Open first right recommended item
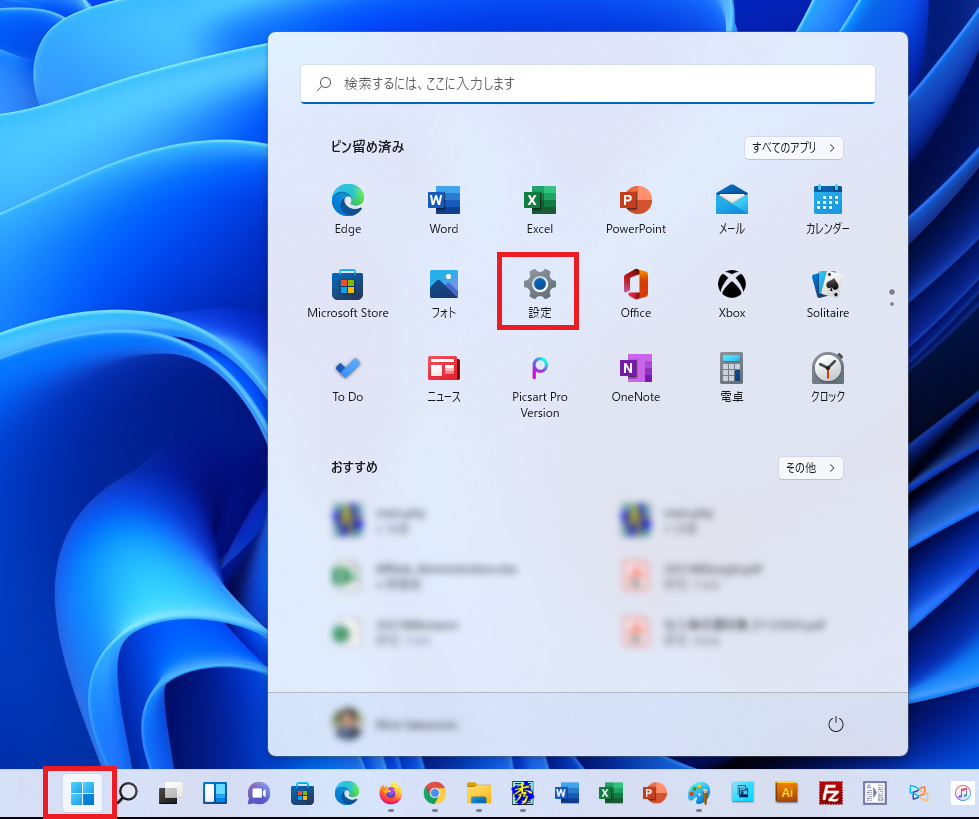The height and width of the screenshot is (819, 979). [x=667, y=520]
